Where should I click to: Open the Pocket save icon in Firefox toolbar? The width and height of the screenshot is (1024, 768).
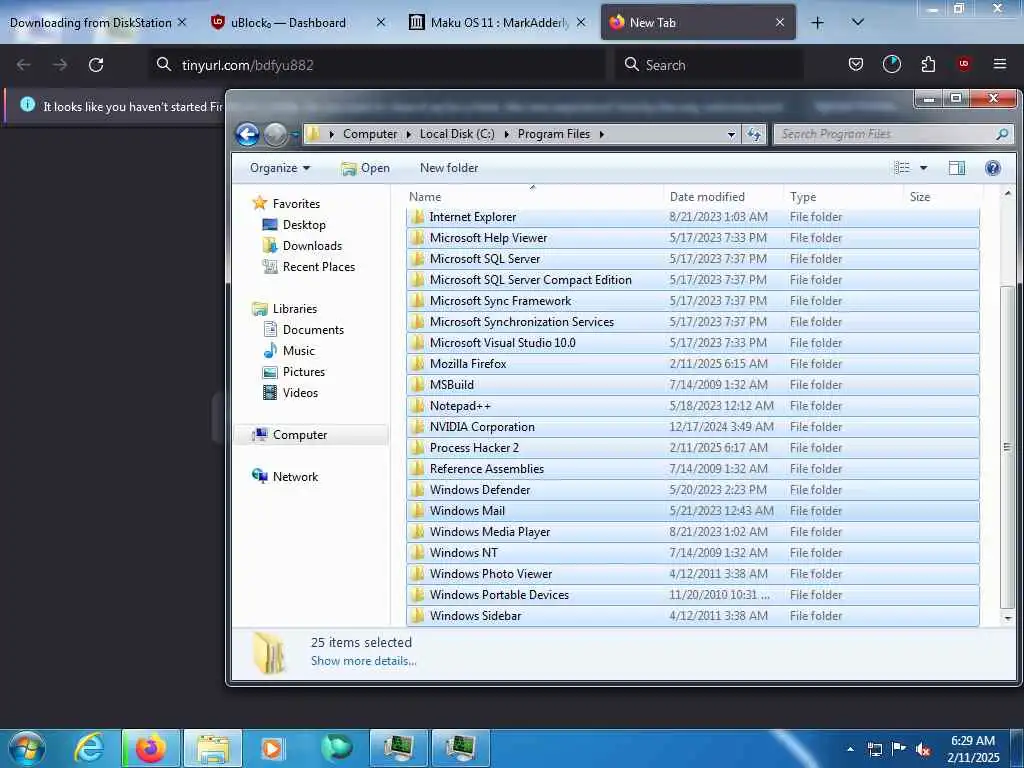[x=856, y=64]
